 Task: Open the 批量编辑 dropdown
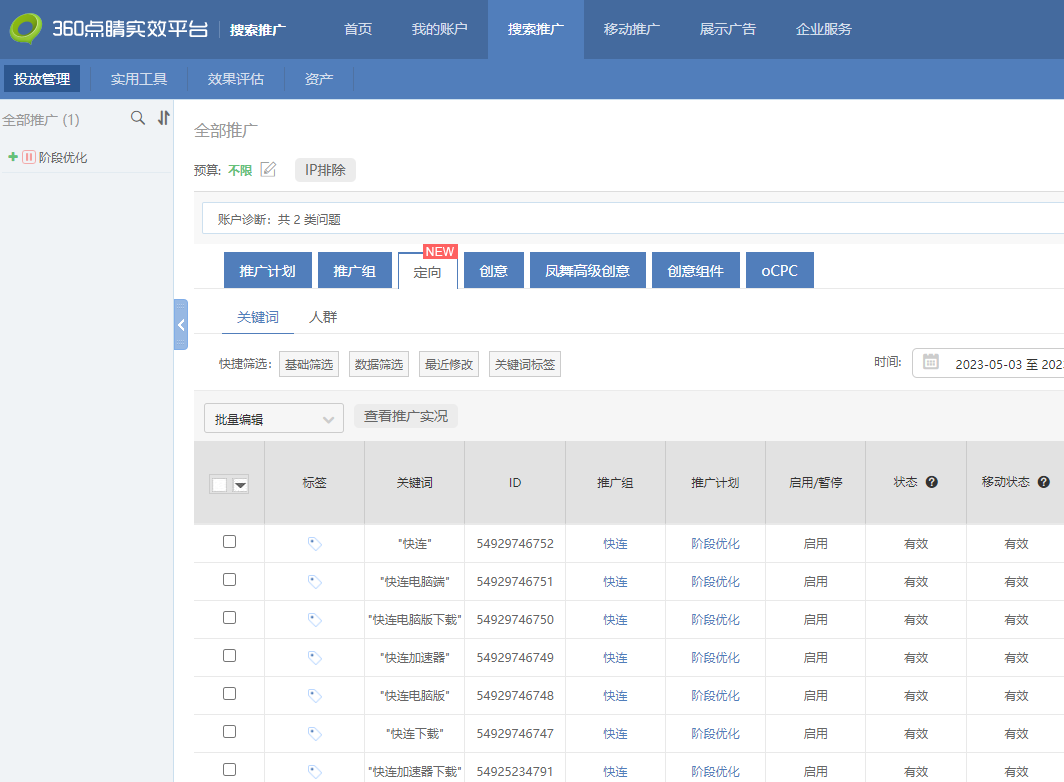point(273,419)
